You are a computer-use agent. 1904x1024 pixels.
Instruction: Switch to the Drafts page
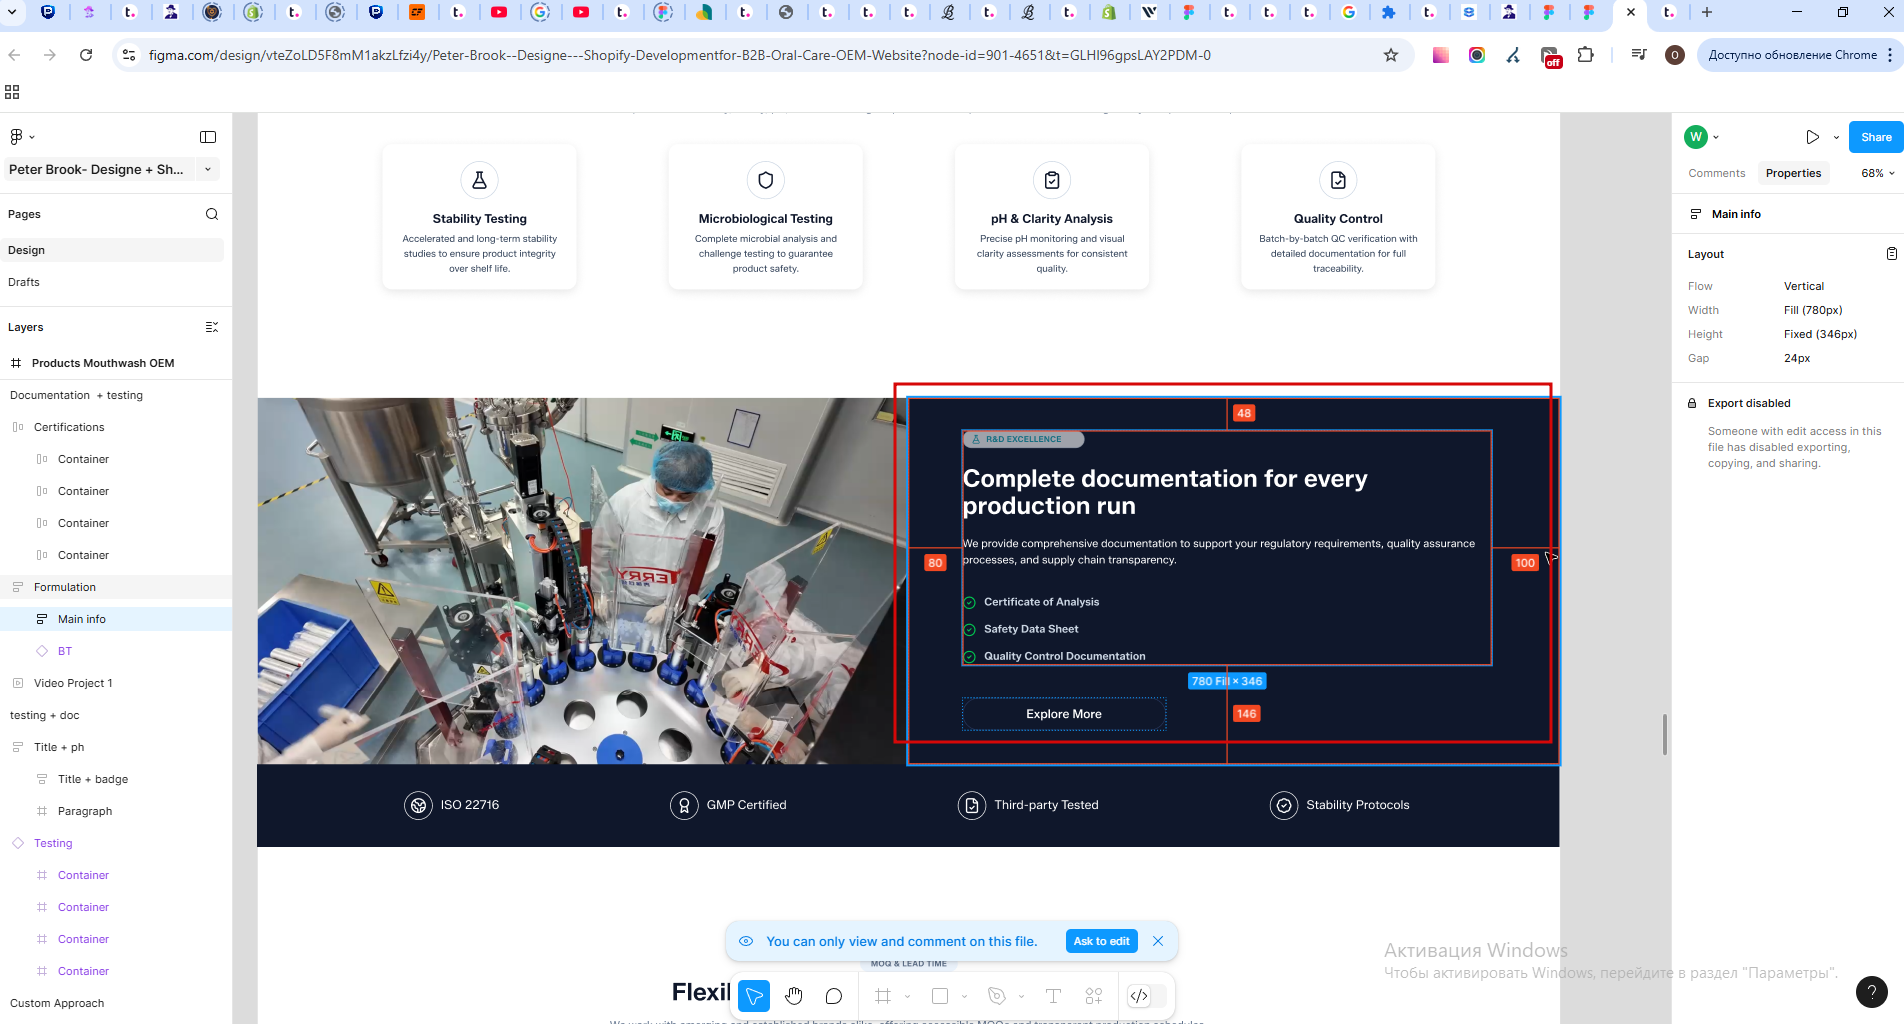coord(112,282)
